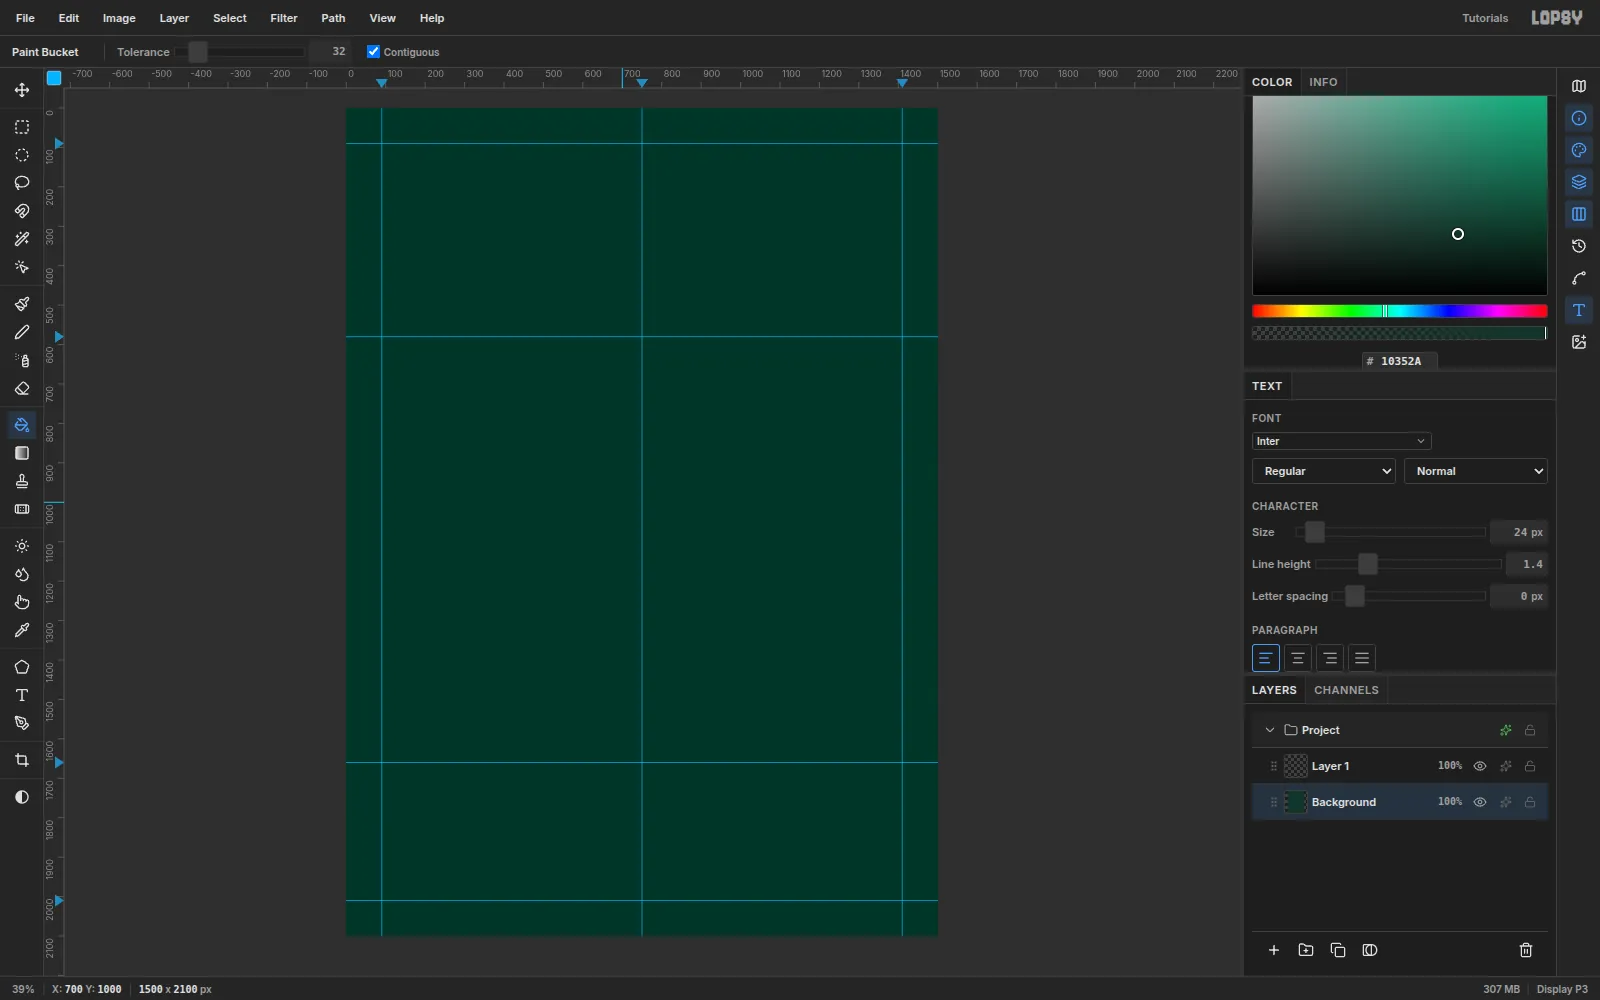
Task: Delete layer with trash icon
Action: (x=1526, y=950)
